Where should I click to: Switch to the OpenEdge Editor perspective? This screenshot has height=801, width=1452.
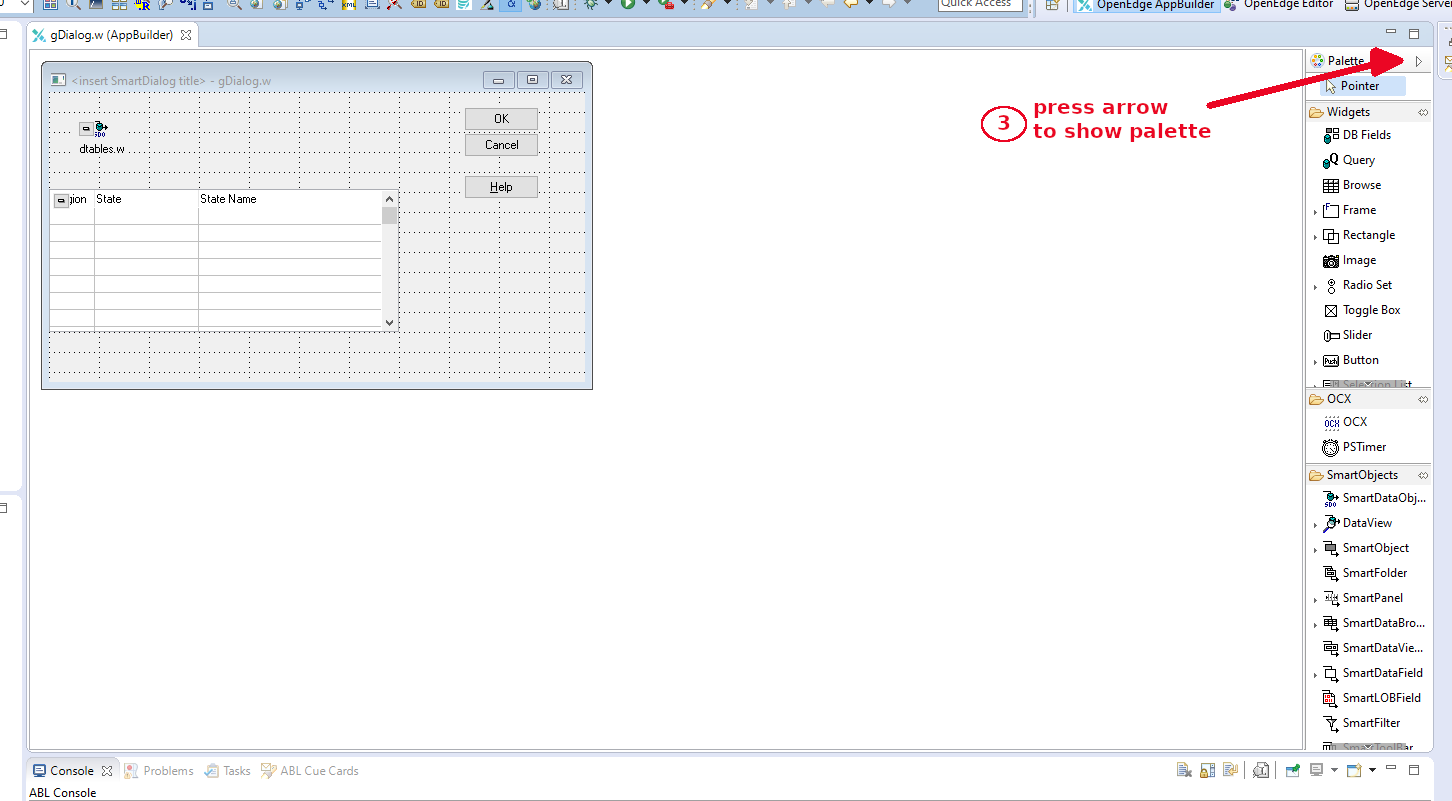[x=1281, y=4]
